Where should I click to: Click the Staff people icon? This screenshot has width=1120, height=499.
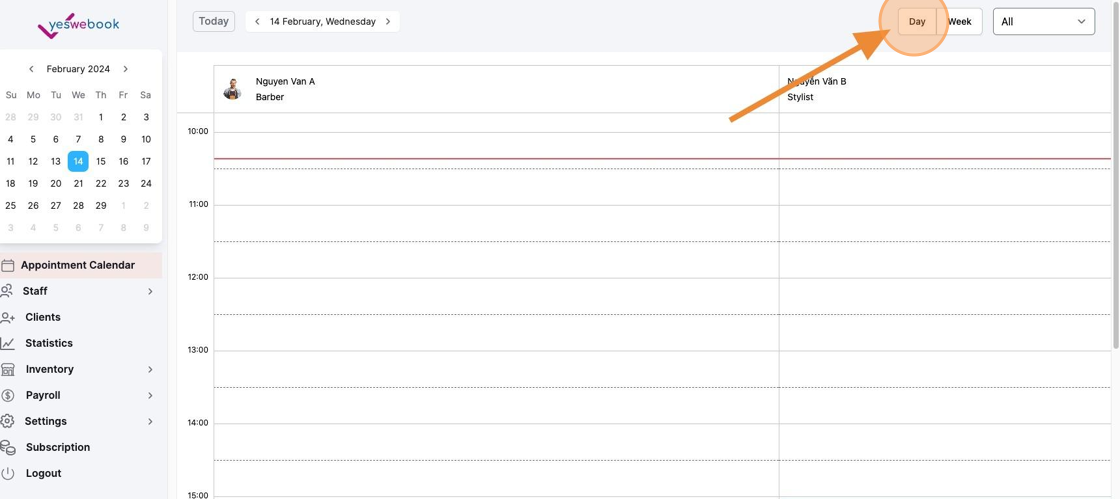7,291
